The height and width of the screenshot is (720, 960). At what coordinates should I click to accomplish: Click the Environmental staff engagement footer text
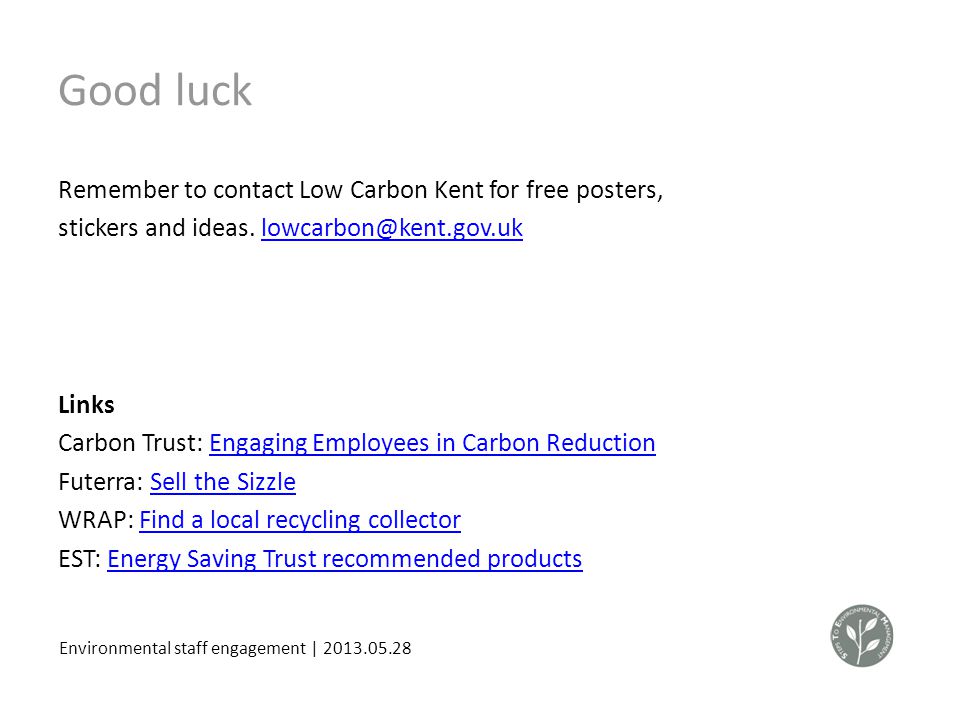(x=182, y=648)
